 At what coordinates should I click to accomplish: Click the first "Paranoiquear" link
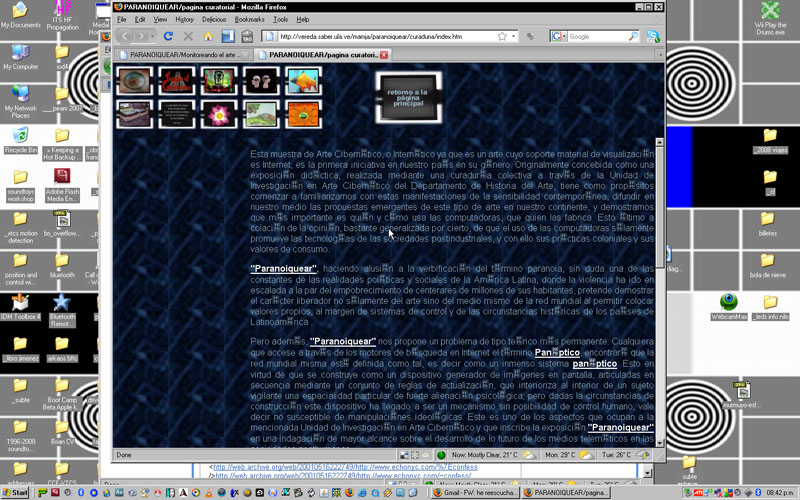coord(284,269)
